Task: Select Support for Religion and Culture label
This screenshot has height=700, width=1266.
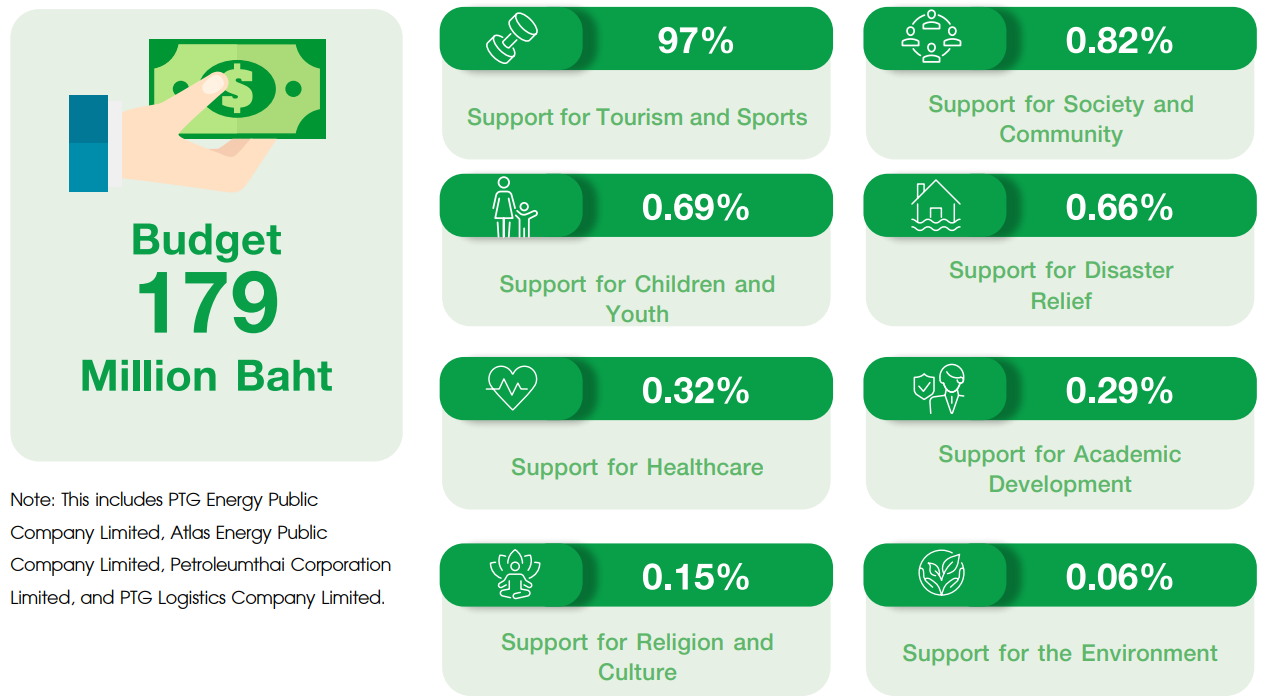Action: coord(637,656)
